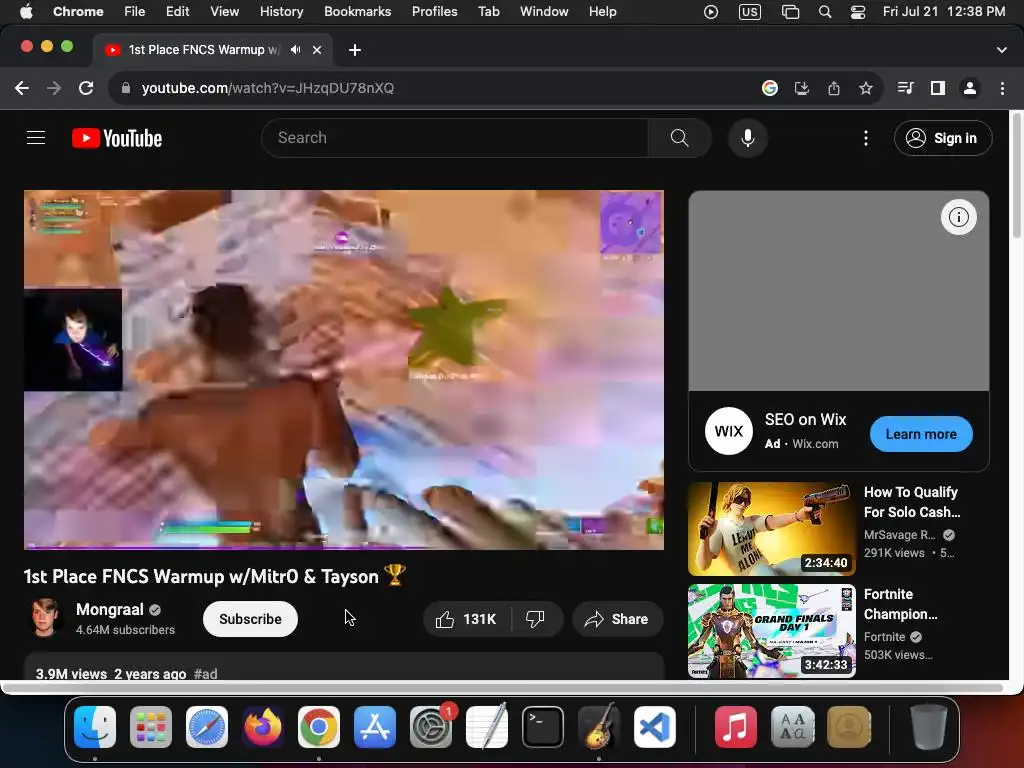Open SEO on Wix ad title
This screenshot has width=1024, height=768.
805,419
